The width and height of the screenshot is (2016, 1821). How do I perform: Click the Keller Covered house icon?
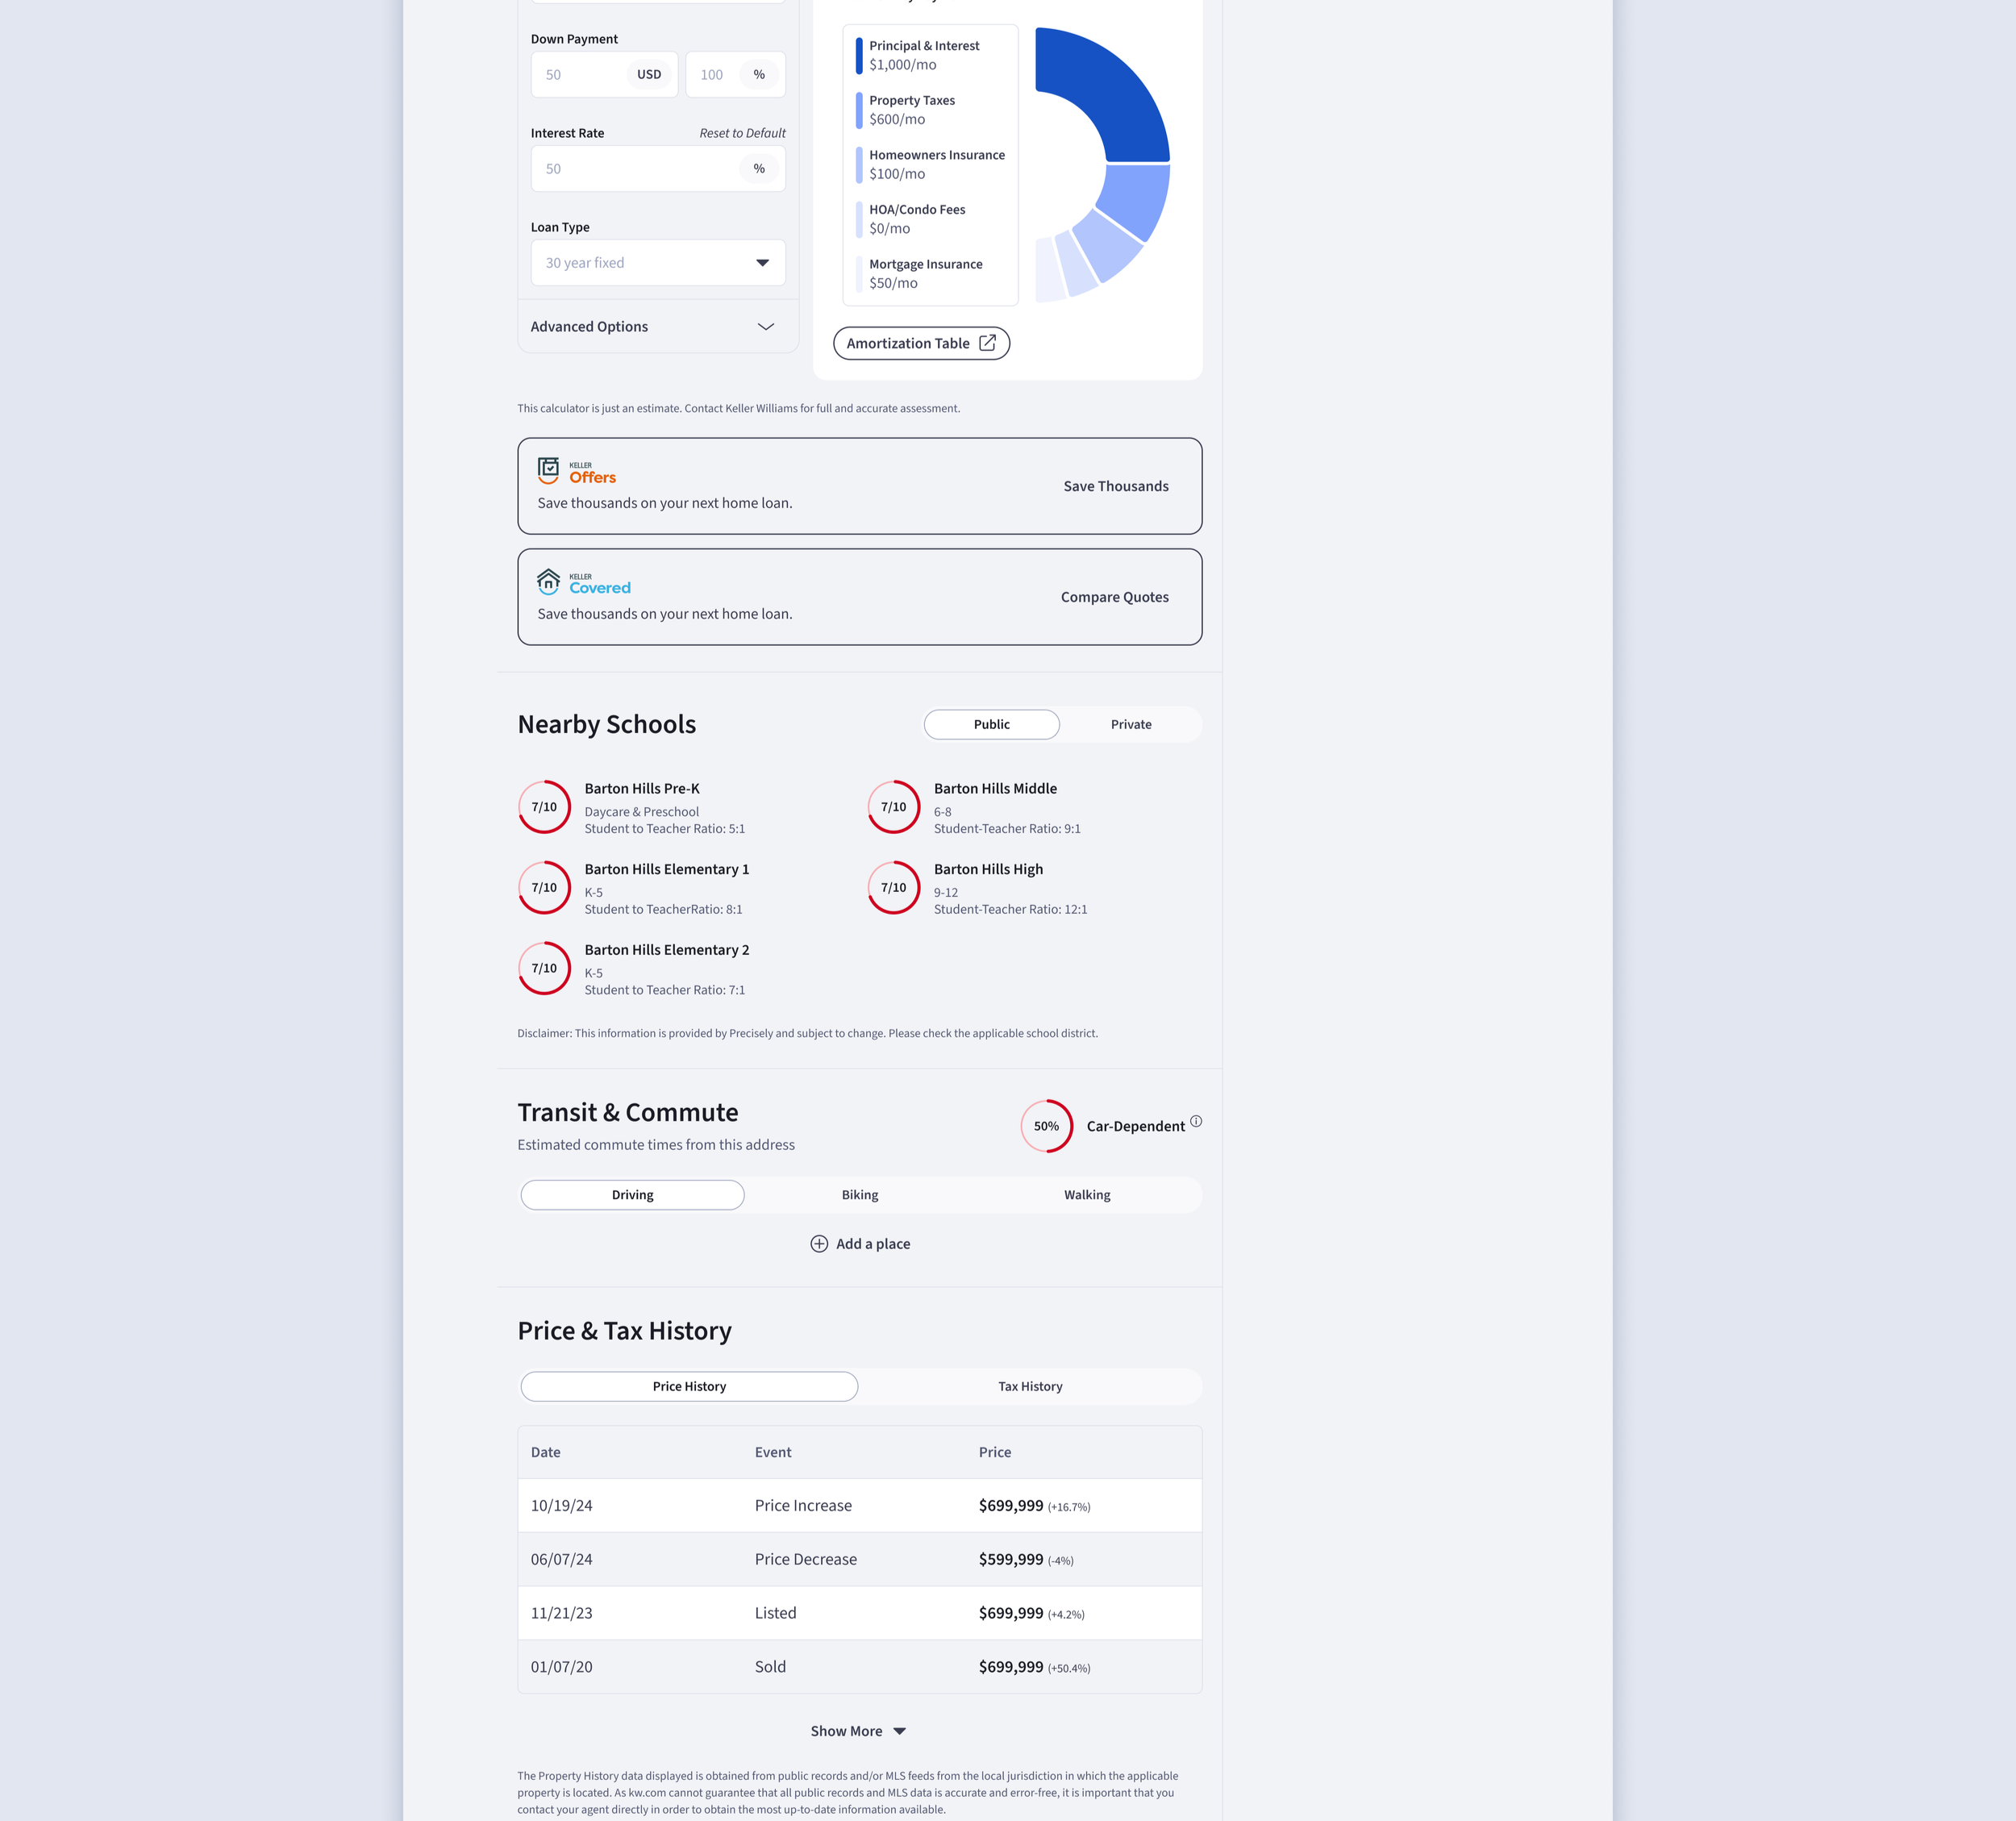coord(548,581)
